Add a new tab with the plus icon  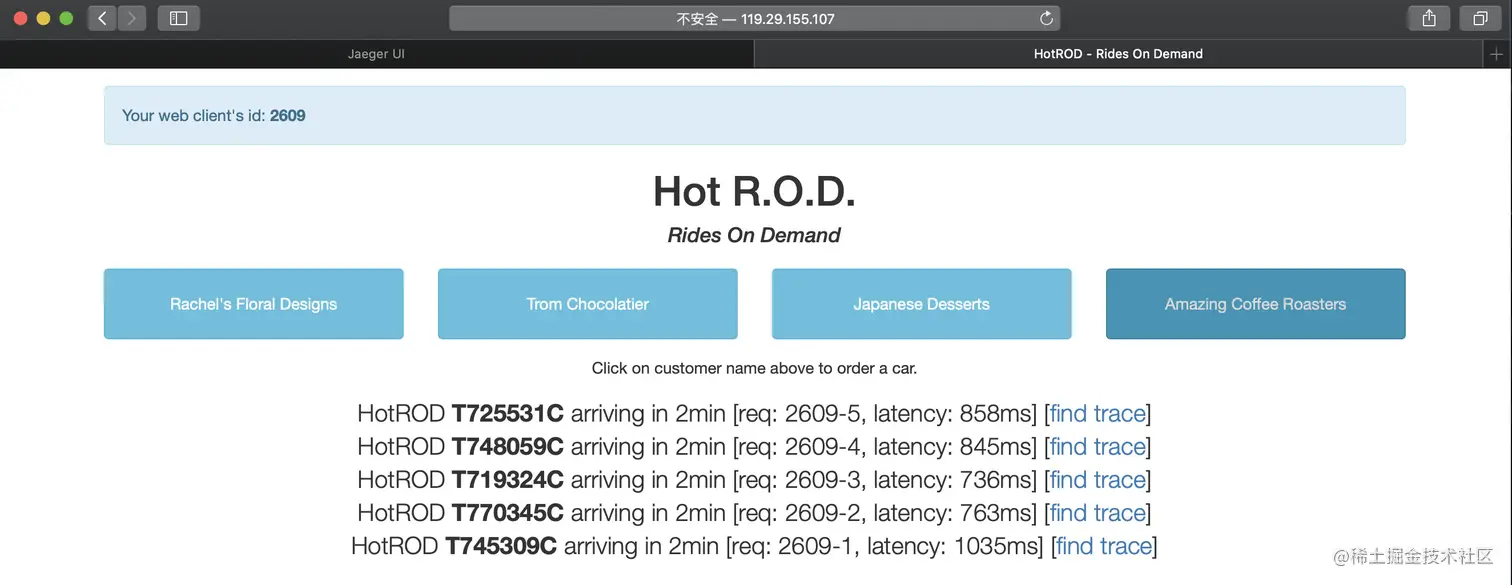tap(1496, 54)
